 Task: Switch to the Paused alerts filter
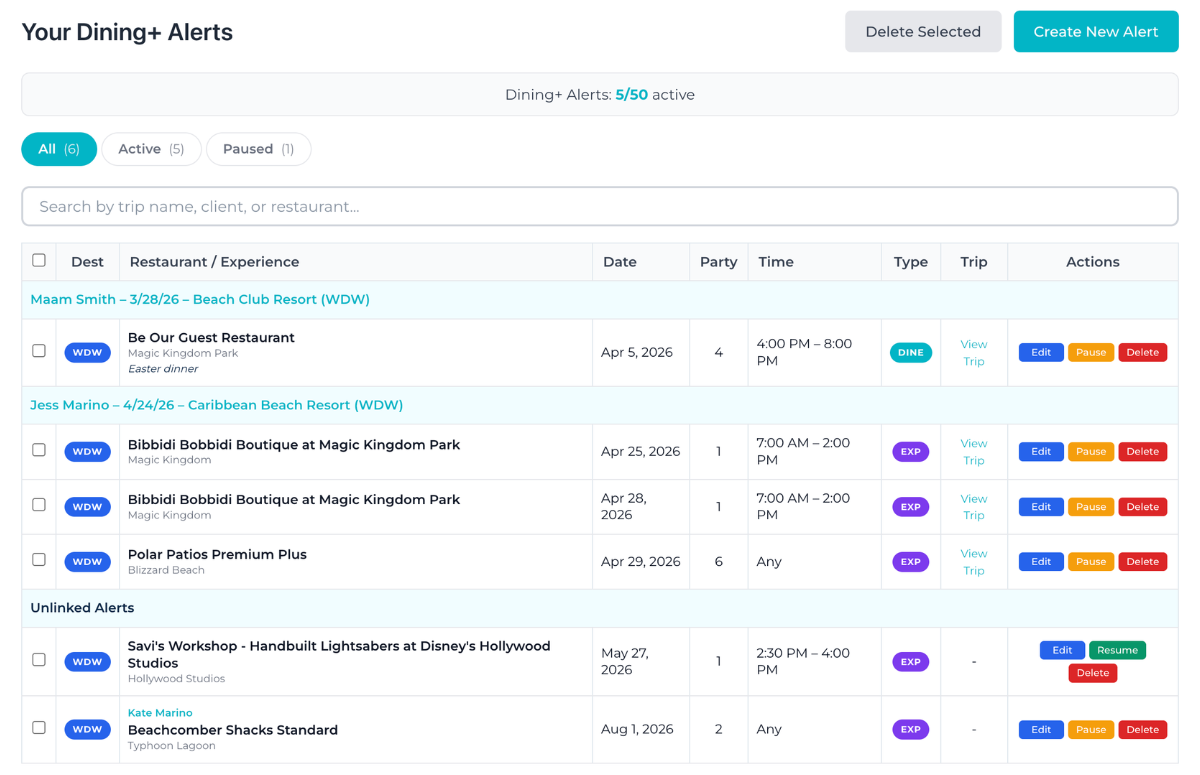pos(258,148)
